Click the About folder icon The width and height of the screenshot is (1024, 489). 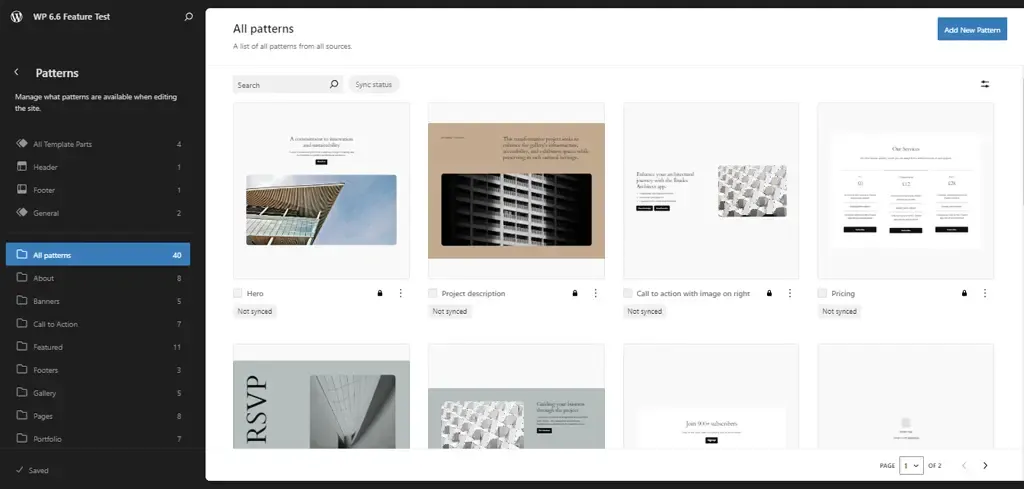[22, 277]
